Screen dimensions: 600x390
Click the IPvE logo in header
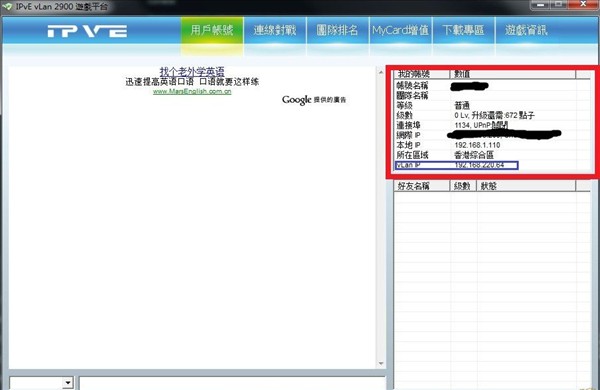[x=87, y=31]
